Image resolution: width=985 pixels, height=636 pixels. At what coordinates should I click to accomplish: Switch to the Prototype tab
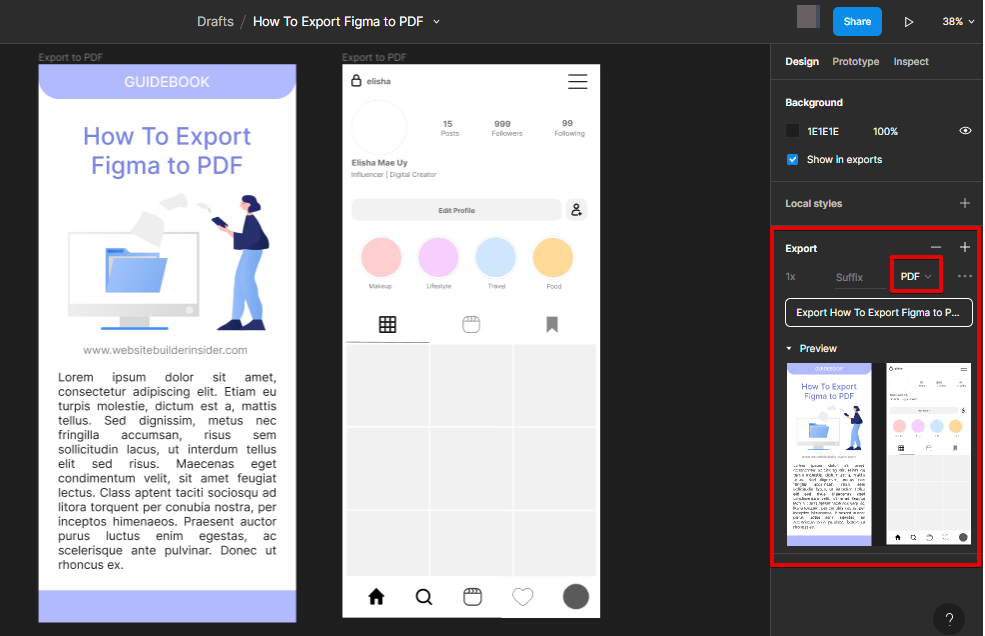point(855,62)
